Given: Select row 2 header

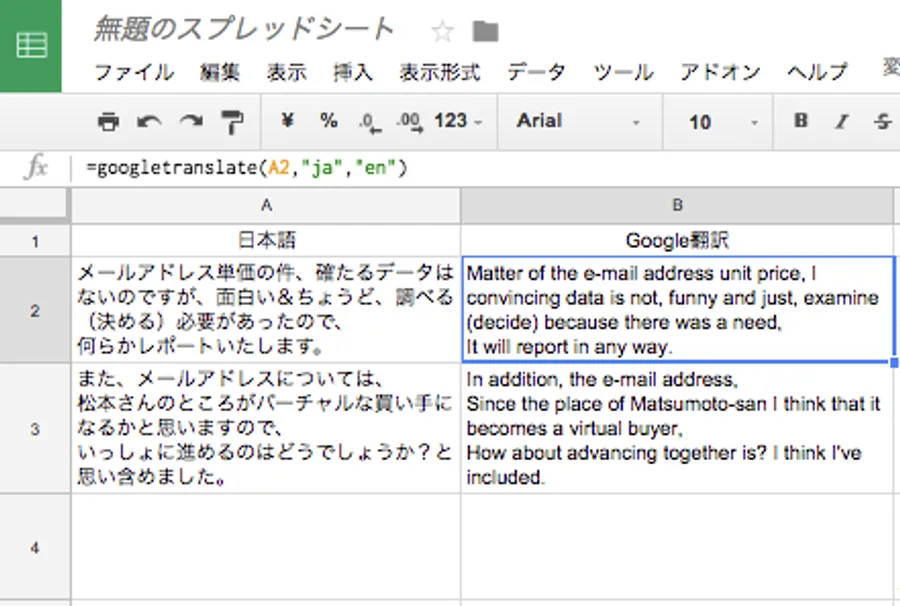Looking at the screenshot, I should 35,310.
